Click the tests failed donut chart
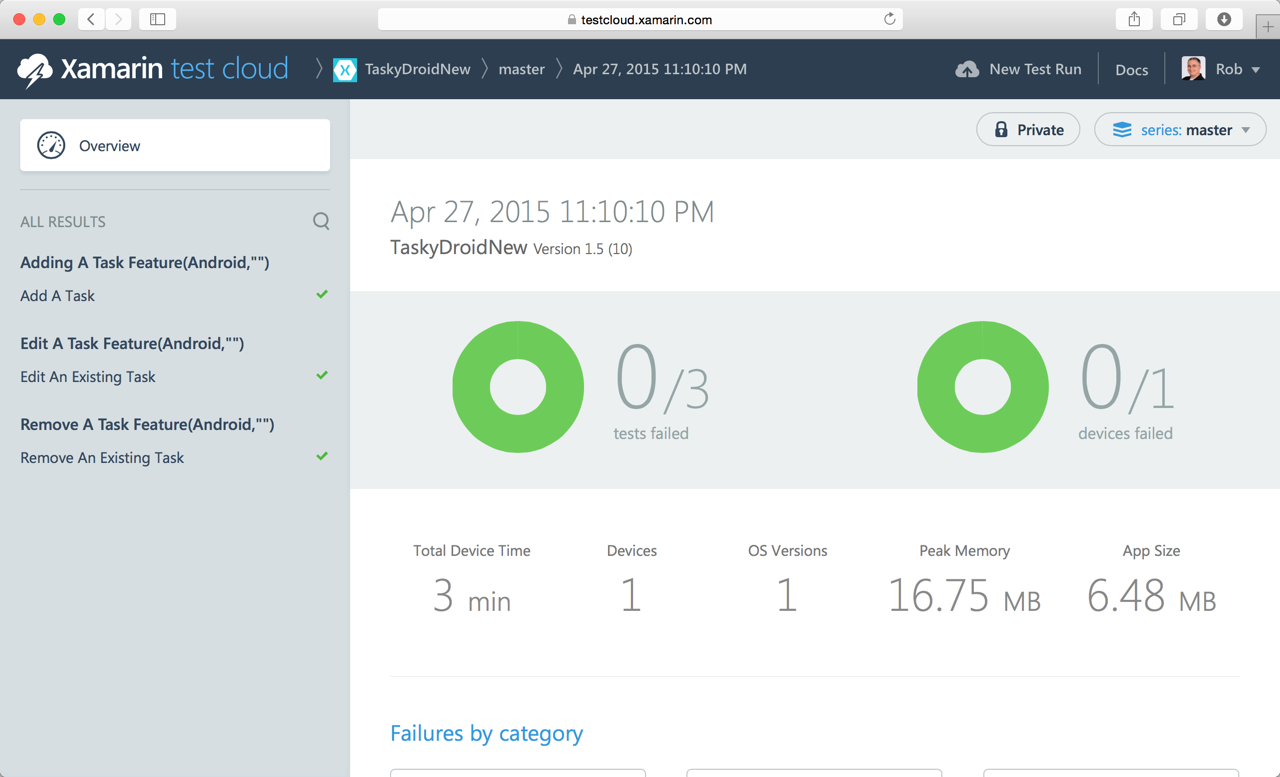The image size is (1280, 777). (x=518, y=387)
